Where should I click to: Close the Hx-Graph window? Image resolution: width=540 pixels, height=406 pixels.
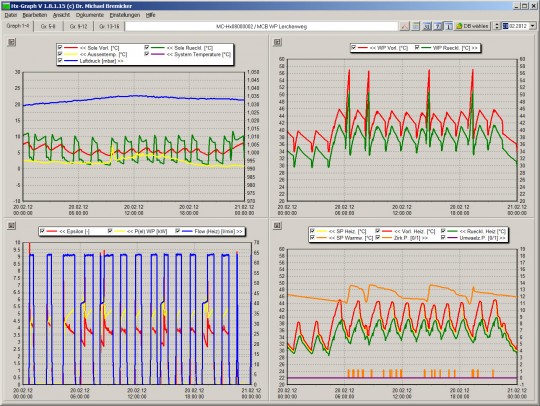pos(533,6)
